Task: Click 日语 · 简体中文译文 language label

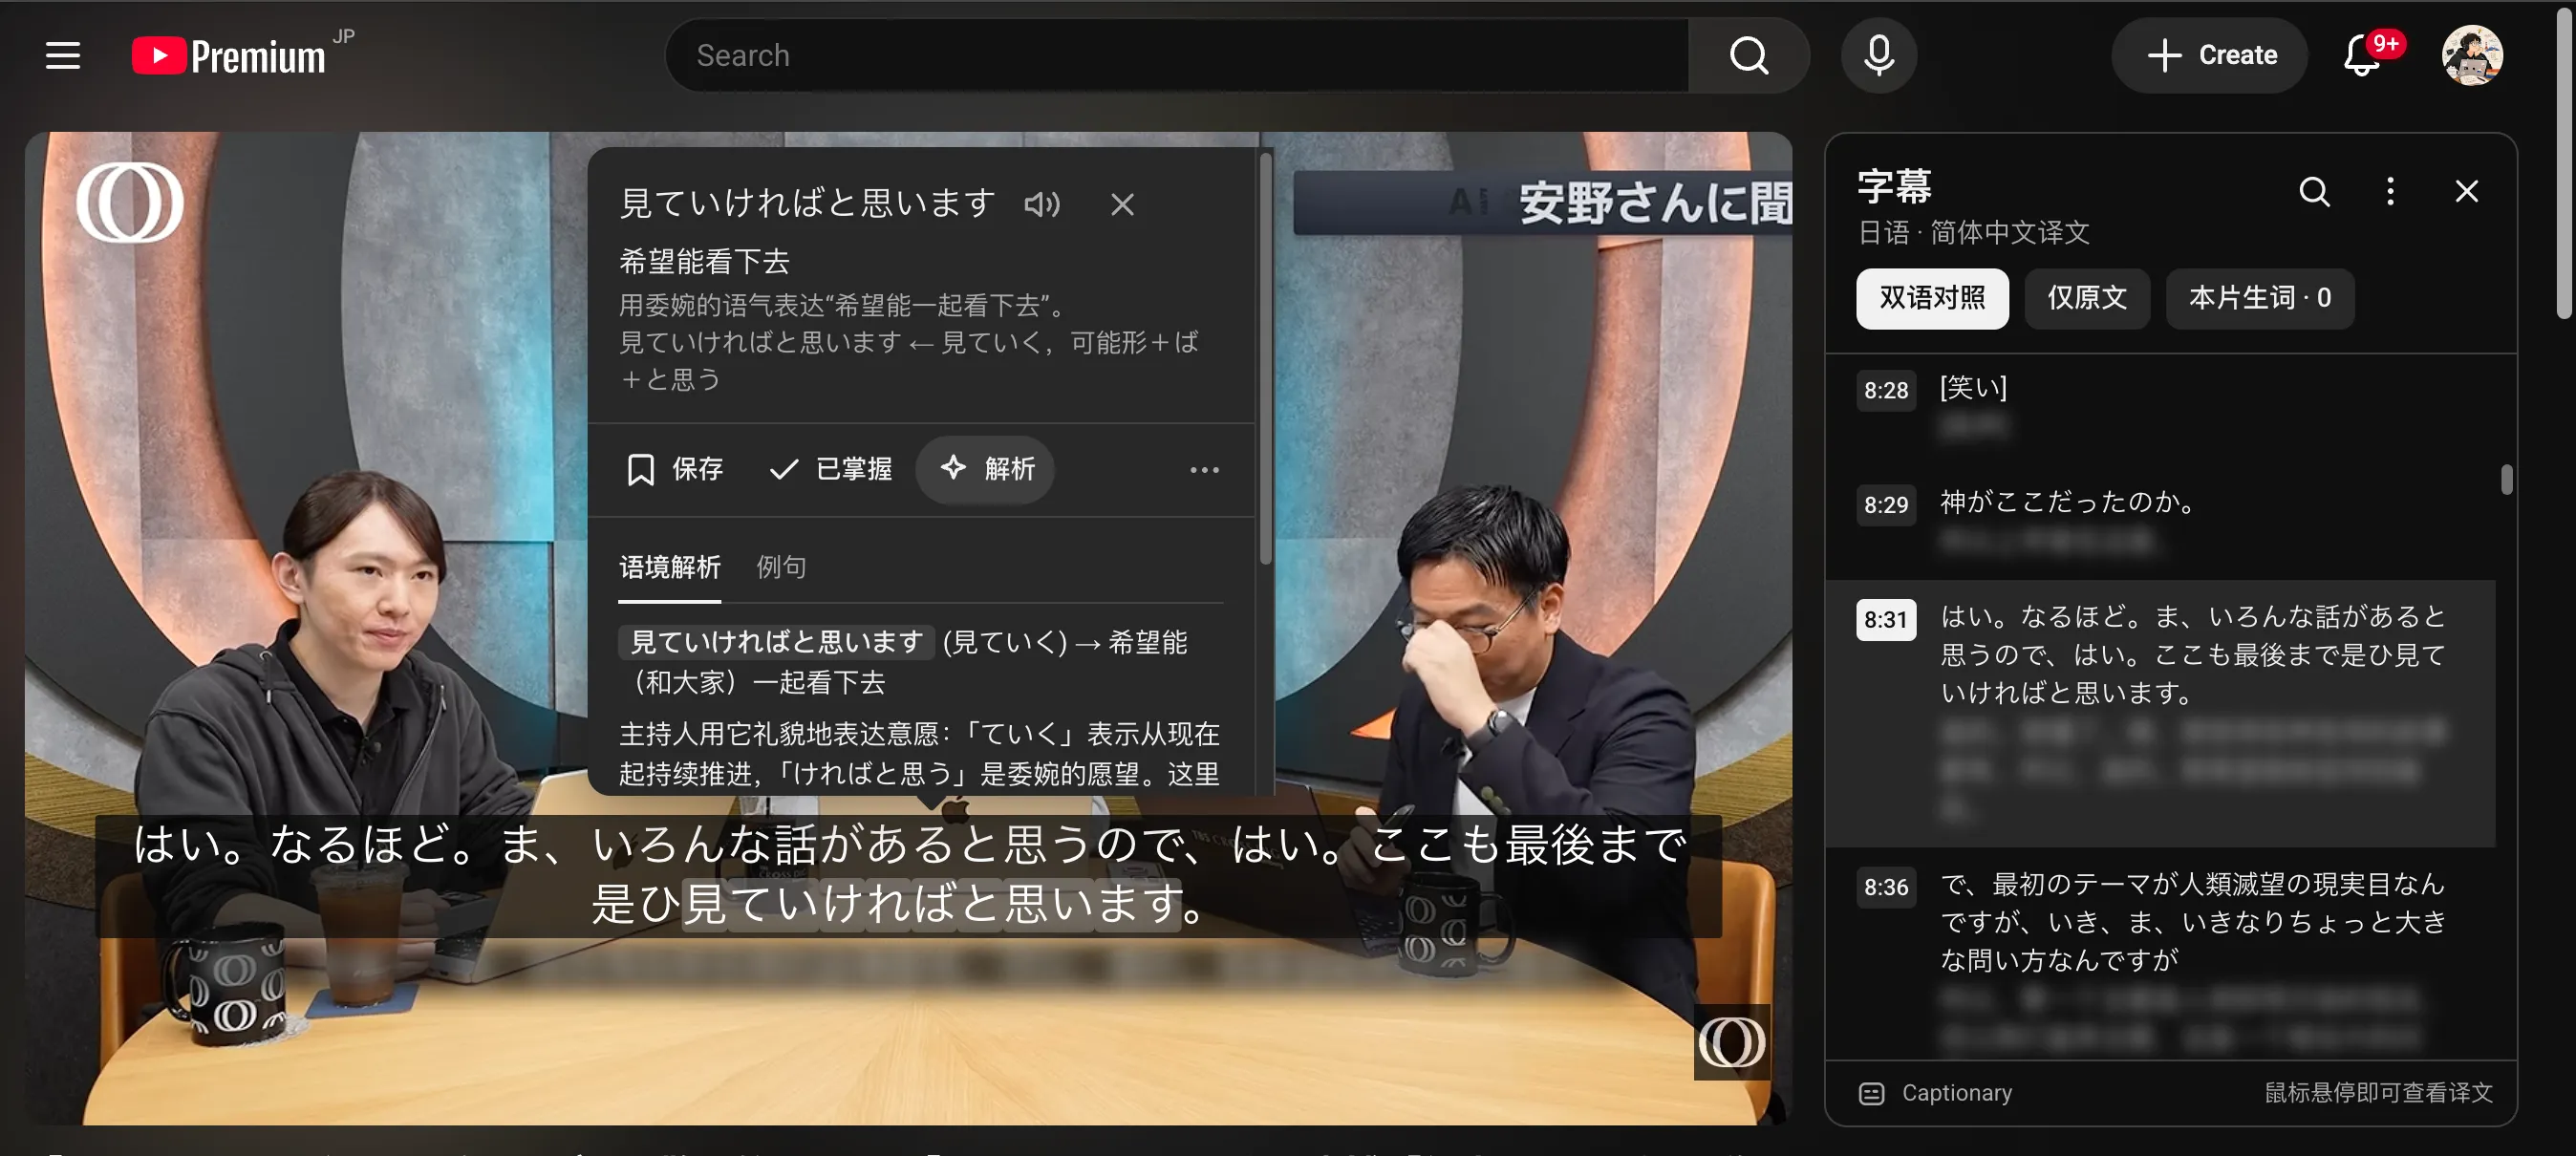Action: 1973,233
